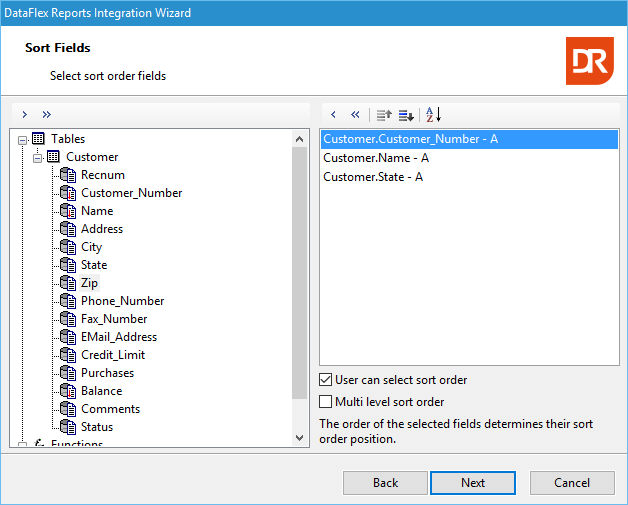Click the Customer table icon

53,157
